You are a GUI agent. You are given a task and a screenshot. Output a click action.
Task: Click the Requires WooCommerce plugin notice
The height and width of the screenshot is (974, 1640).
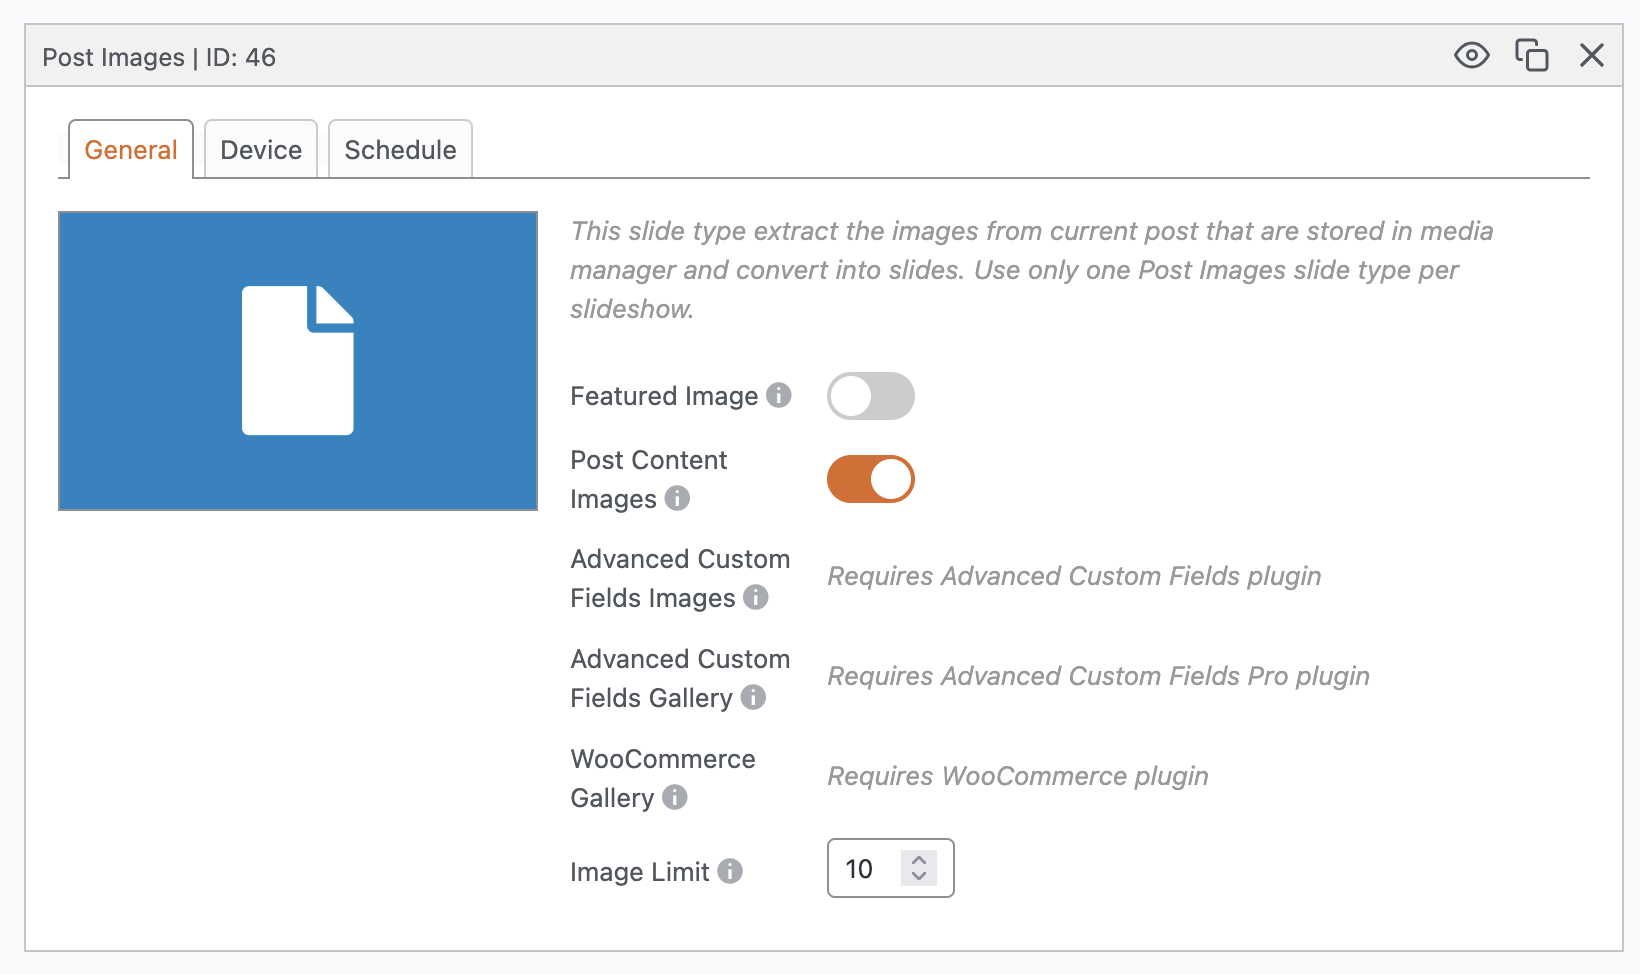[x=1017, y=776]
